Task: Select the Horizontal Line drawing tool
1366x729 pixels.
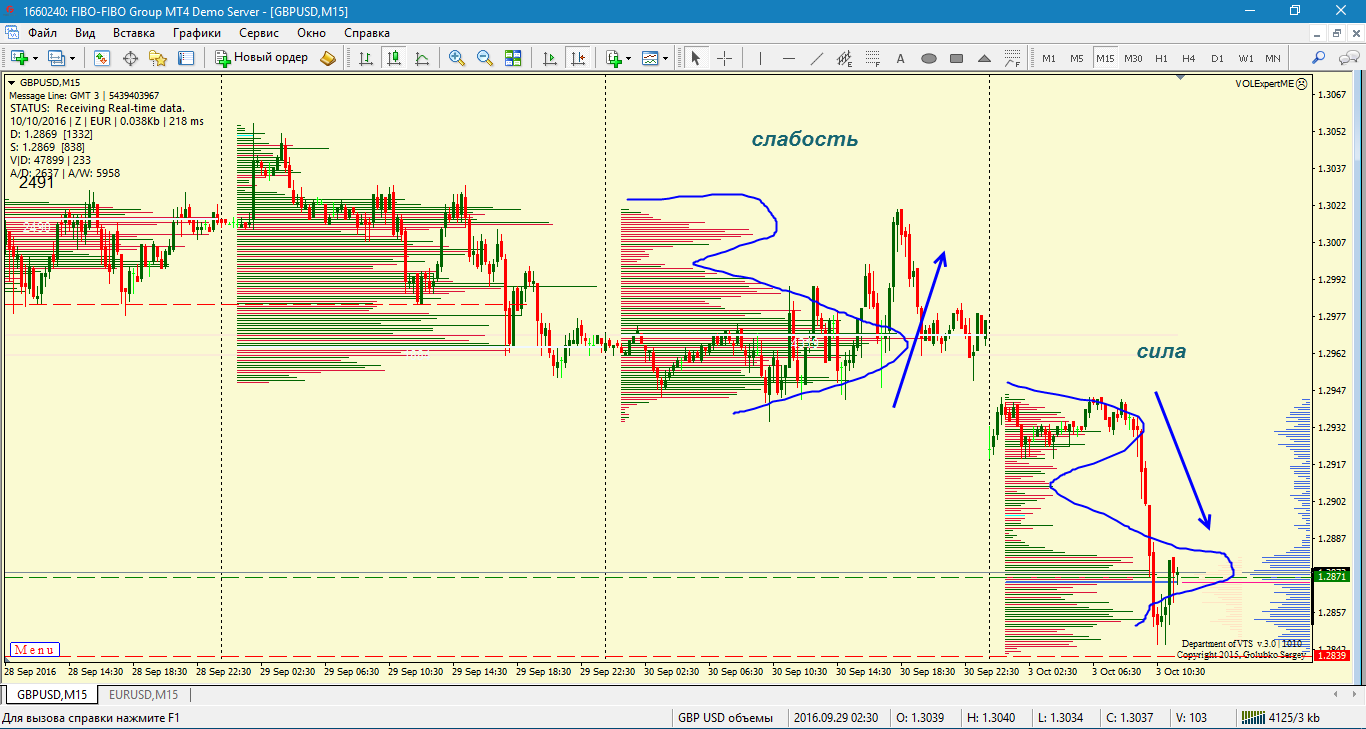Action: (788, 58)
